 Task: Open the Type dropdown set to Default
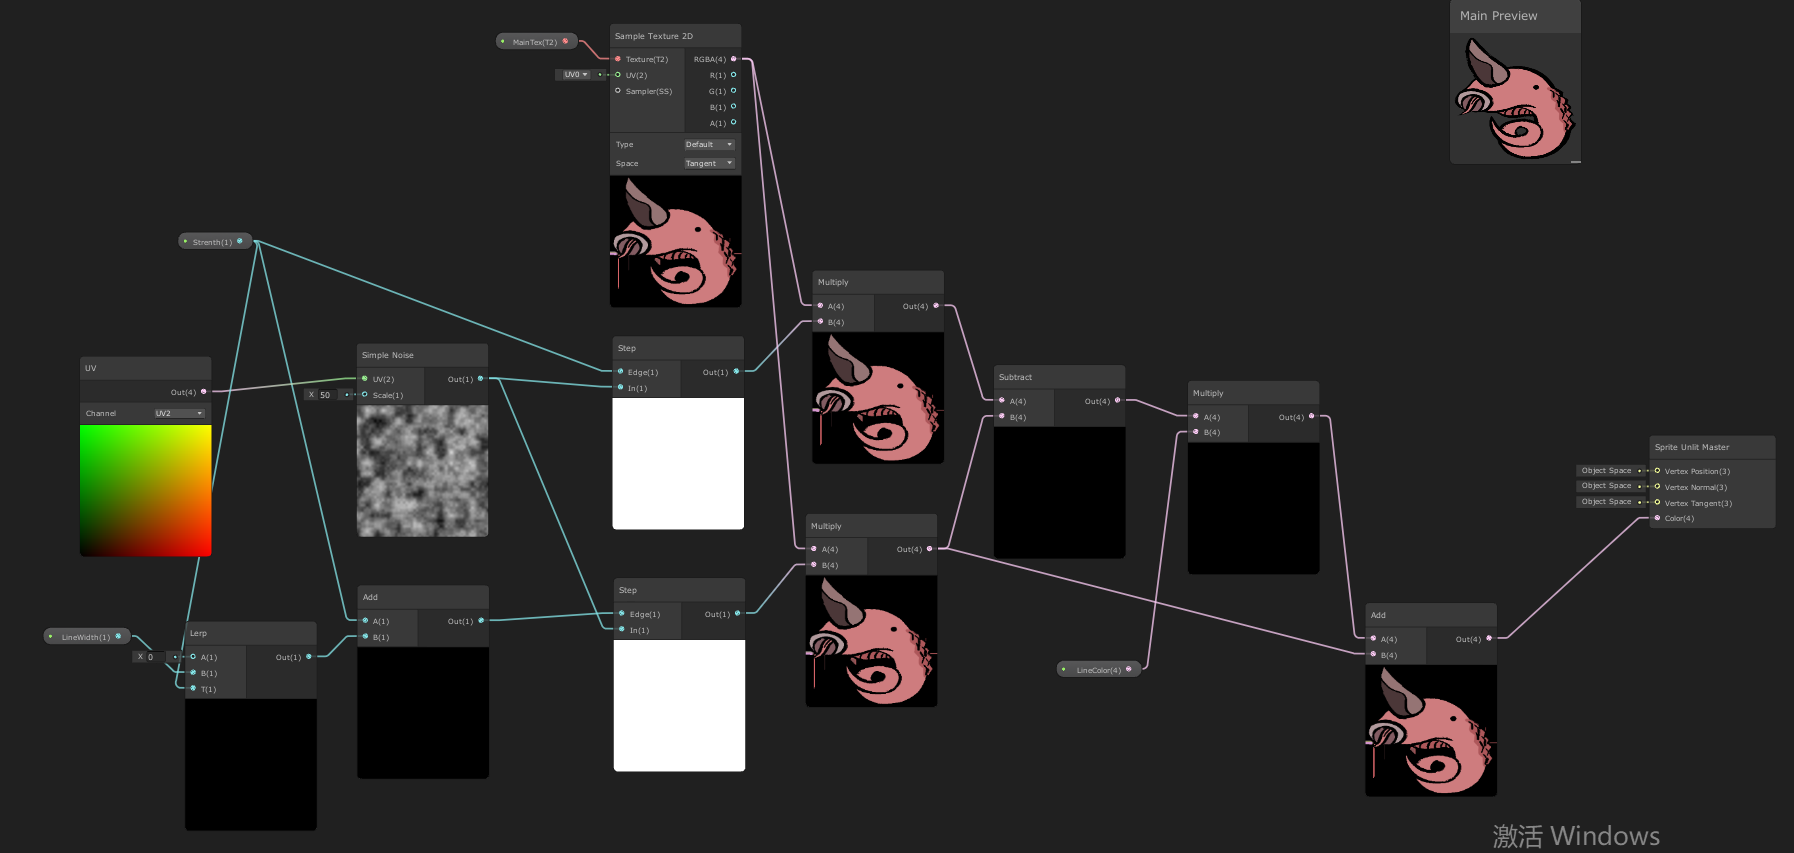coord(709,145)
